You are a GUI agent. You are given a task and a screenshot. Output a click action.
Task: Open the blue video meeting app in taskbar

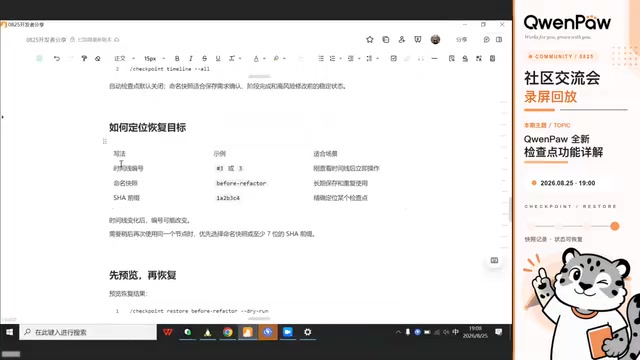tap(288, 332)
